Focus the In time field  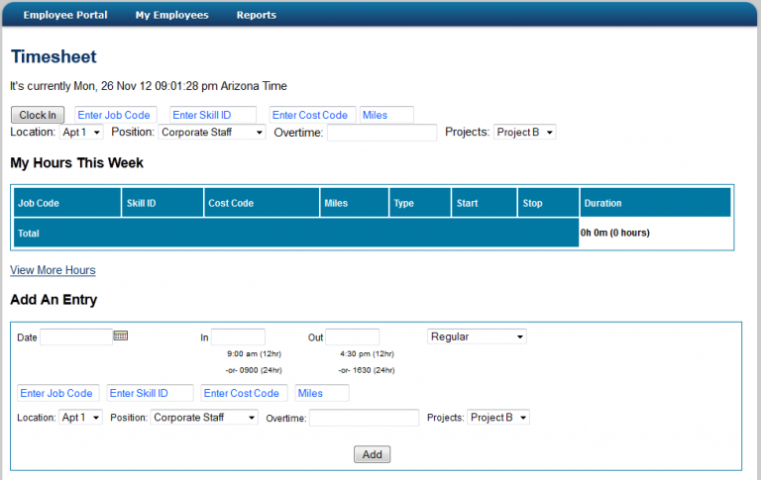(x=238, y=337)
